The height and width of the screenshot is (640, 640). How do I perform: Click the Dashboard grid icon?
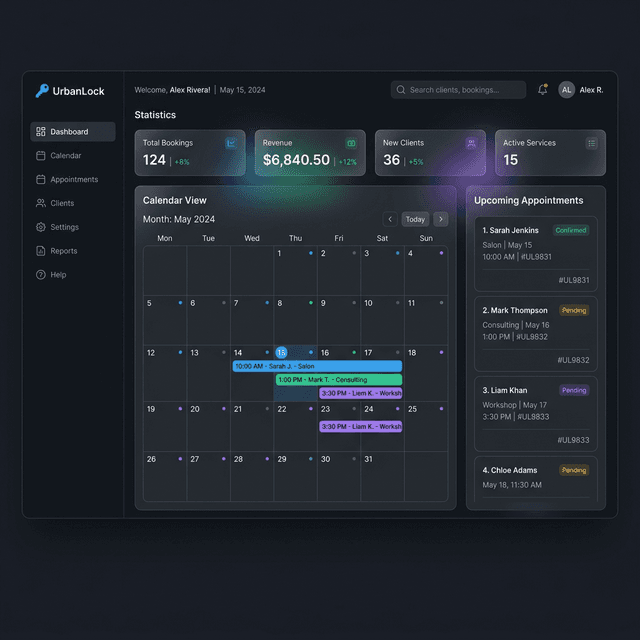[x=41, y=131]
